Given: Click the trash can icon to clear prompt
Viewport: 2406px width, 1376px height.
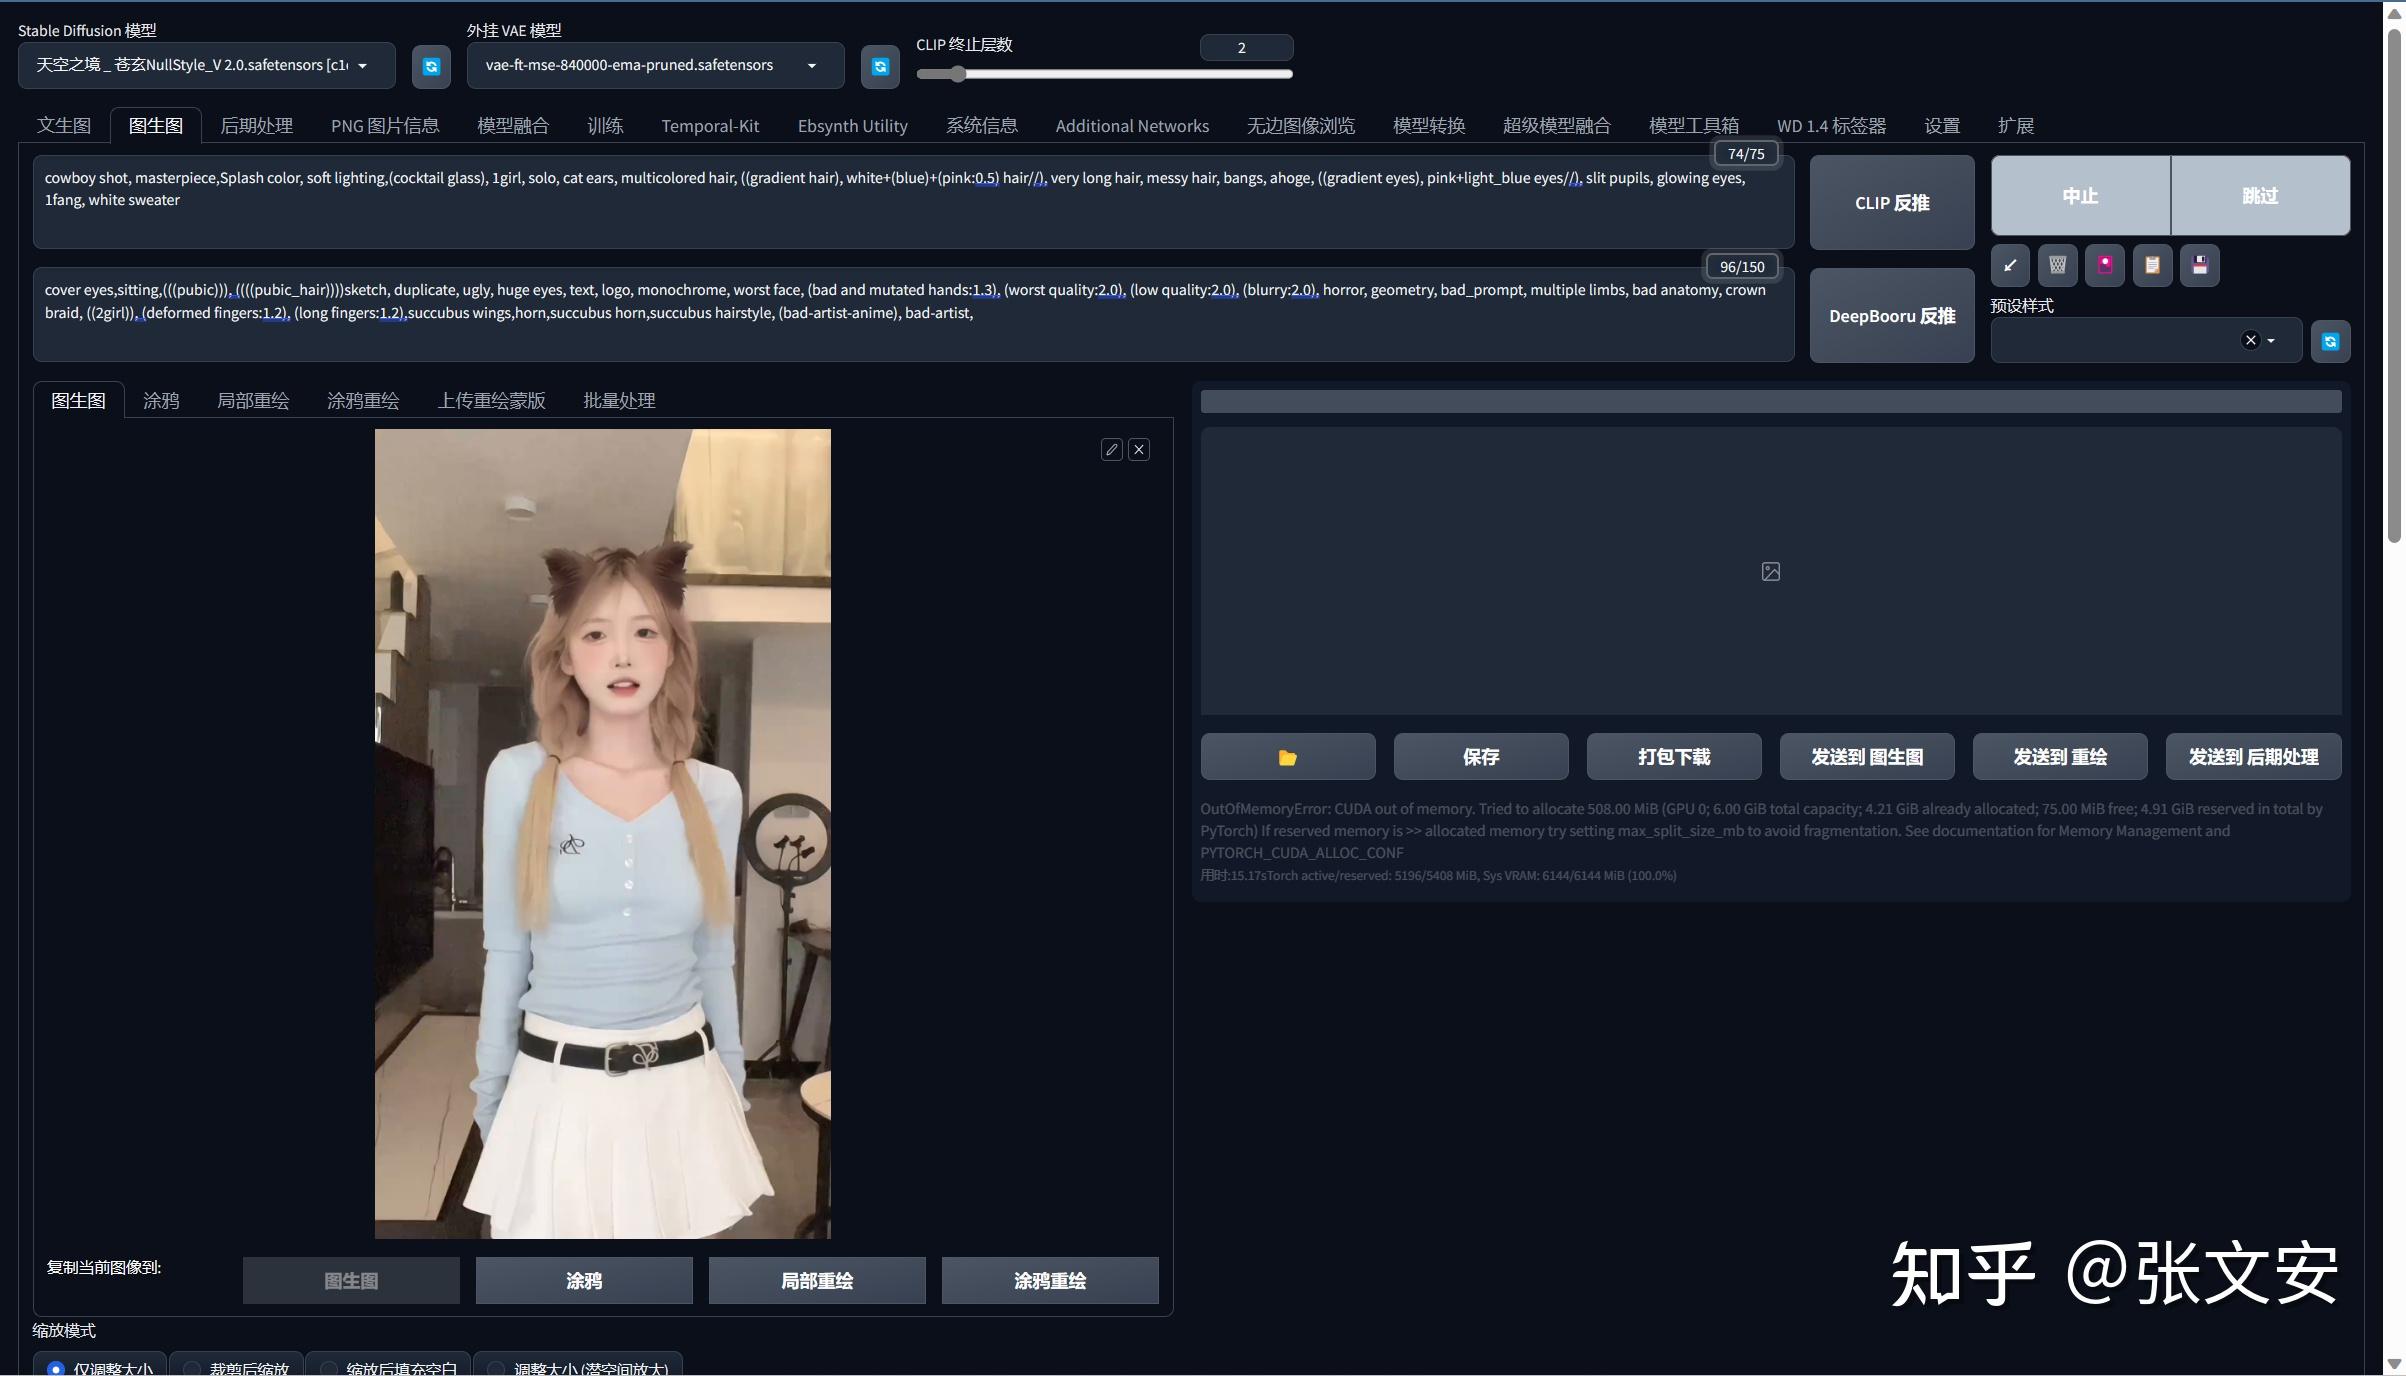Looking at the screenshot, I should click(x=2057, y=265).
